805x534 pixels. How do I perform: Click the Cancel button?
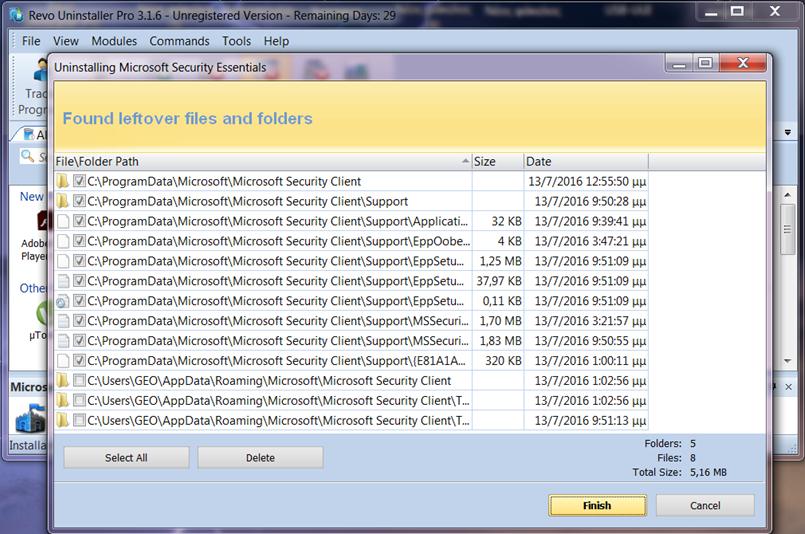tap(705, 505)
